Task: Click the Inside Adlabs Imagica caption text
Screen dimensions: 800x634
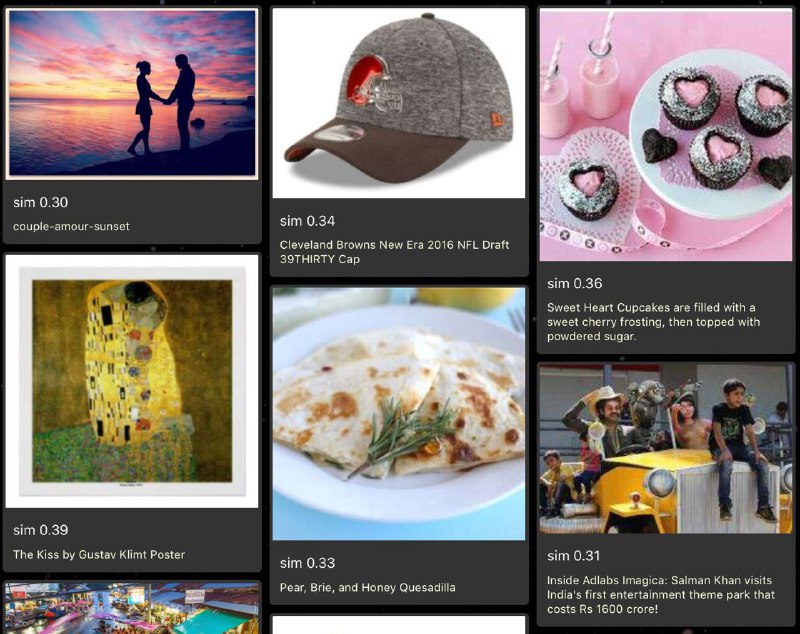Action: [x=661, y=595]
